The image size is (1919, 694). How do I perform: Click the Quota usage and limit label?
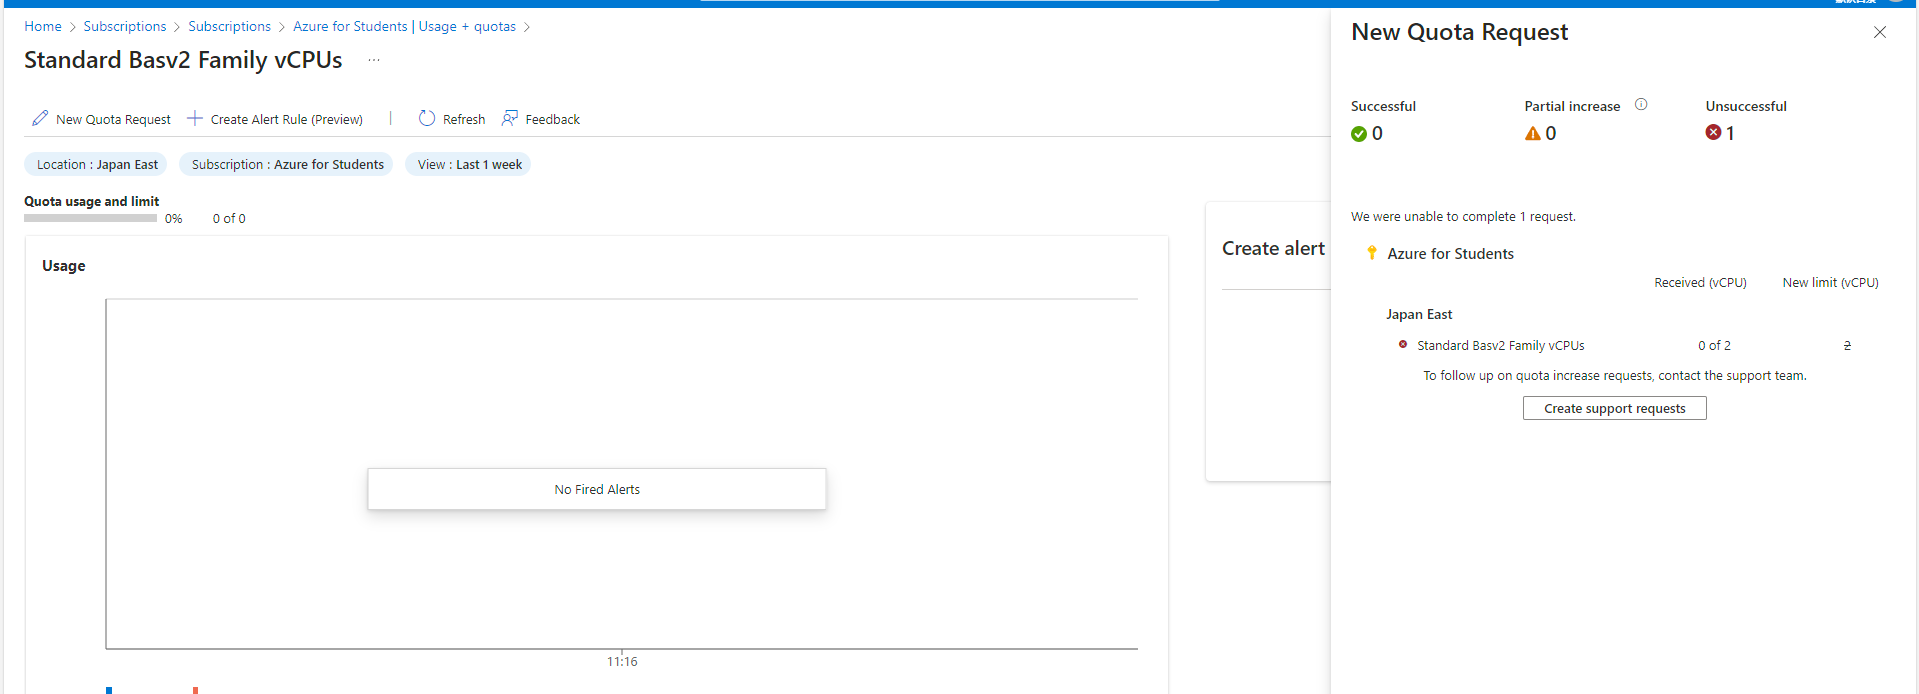click(x=92, y=201)
